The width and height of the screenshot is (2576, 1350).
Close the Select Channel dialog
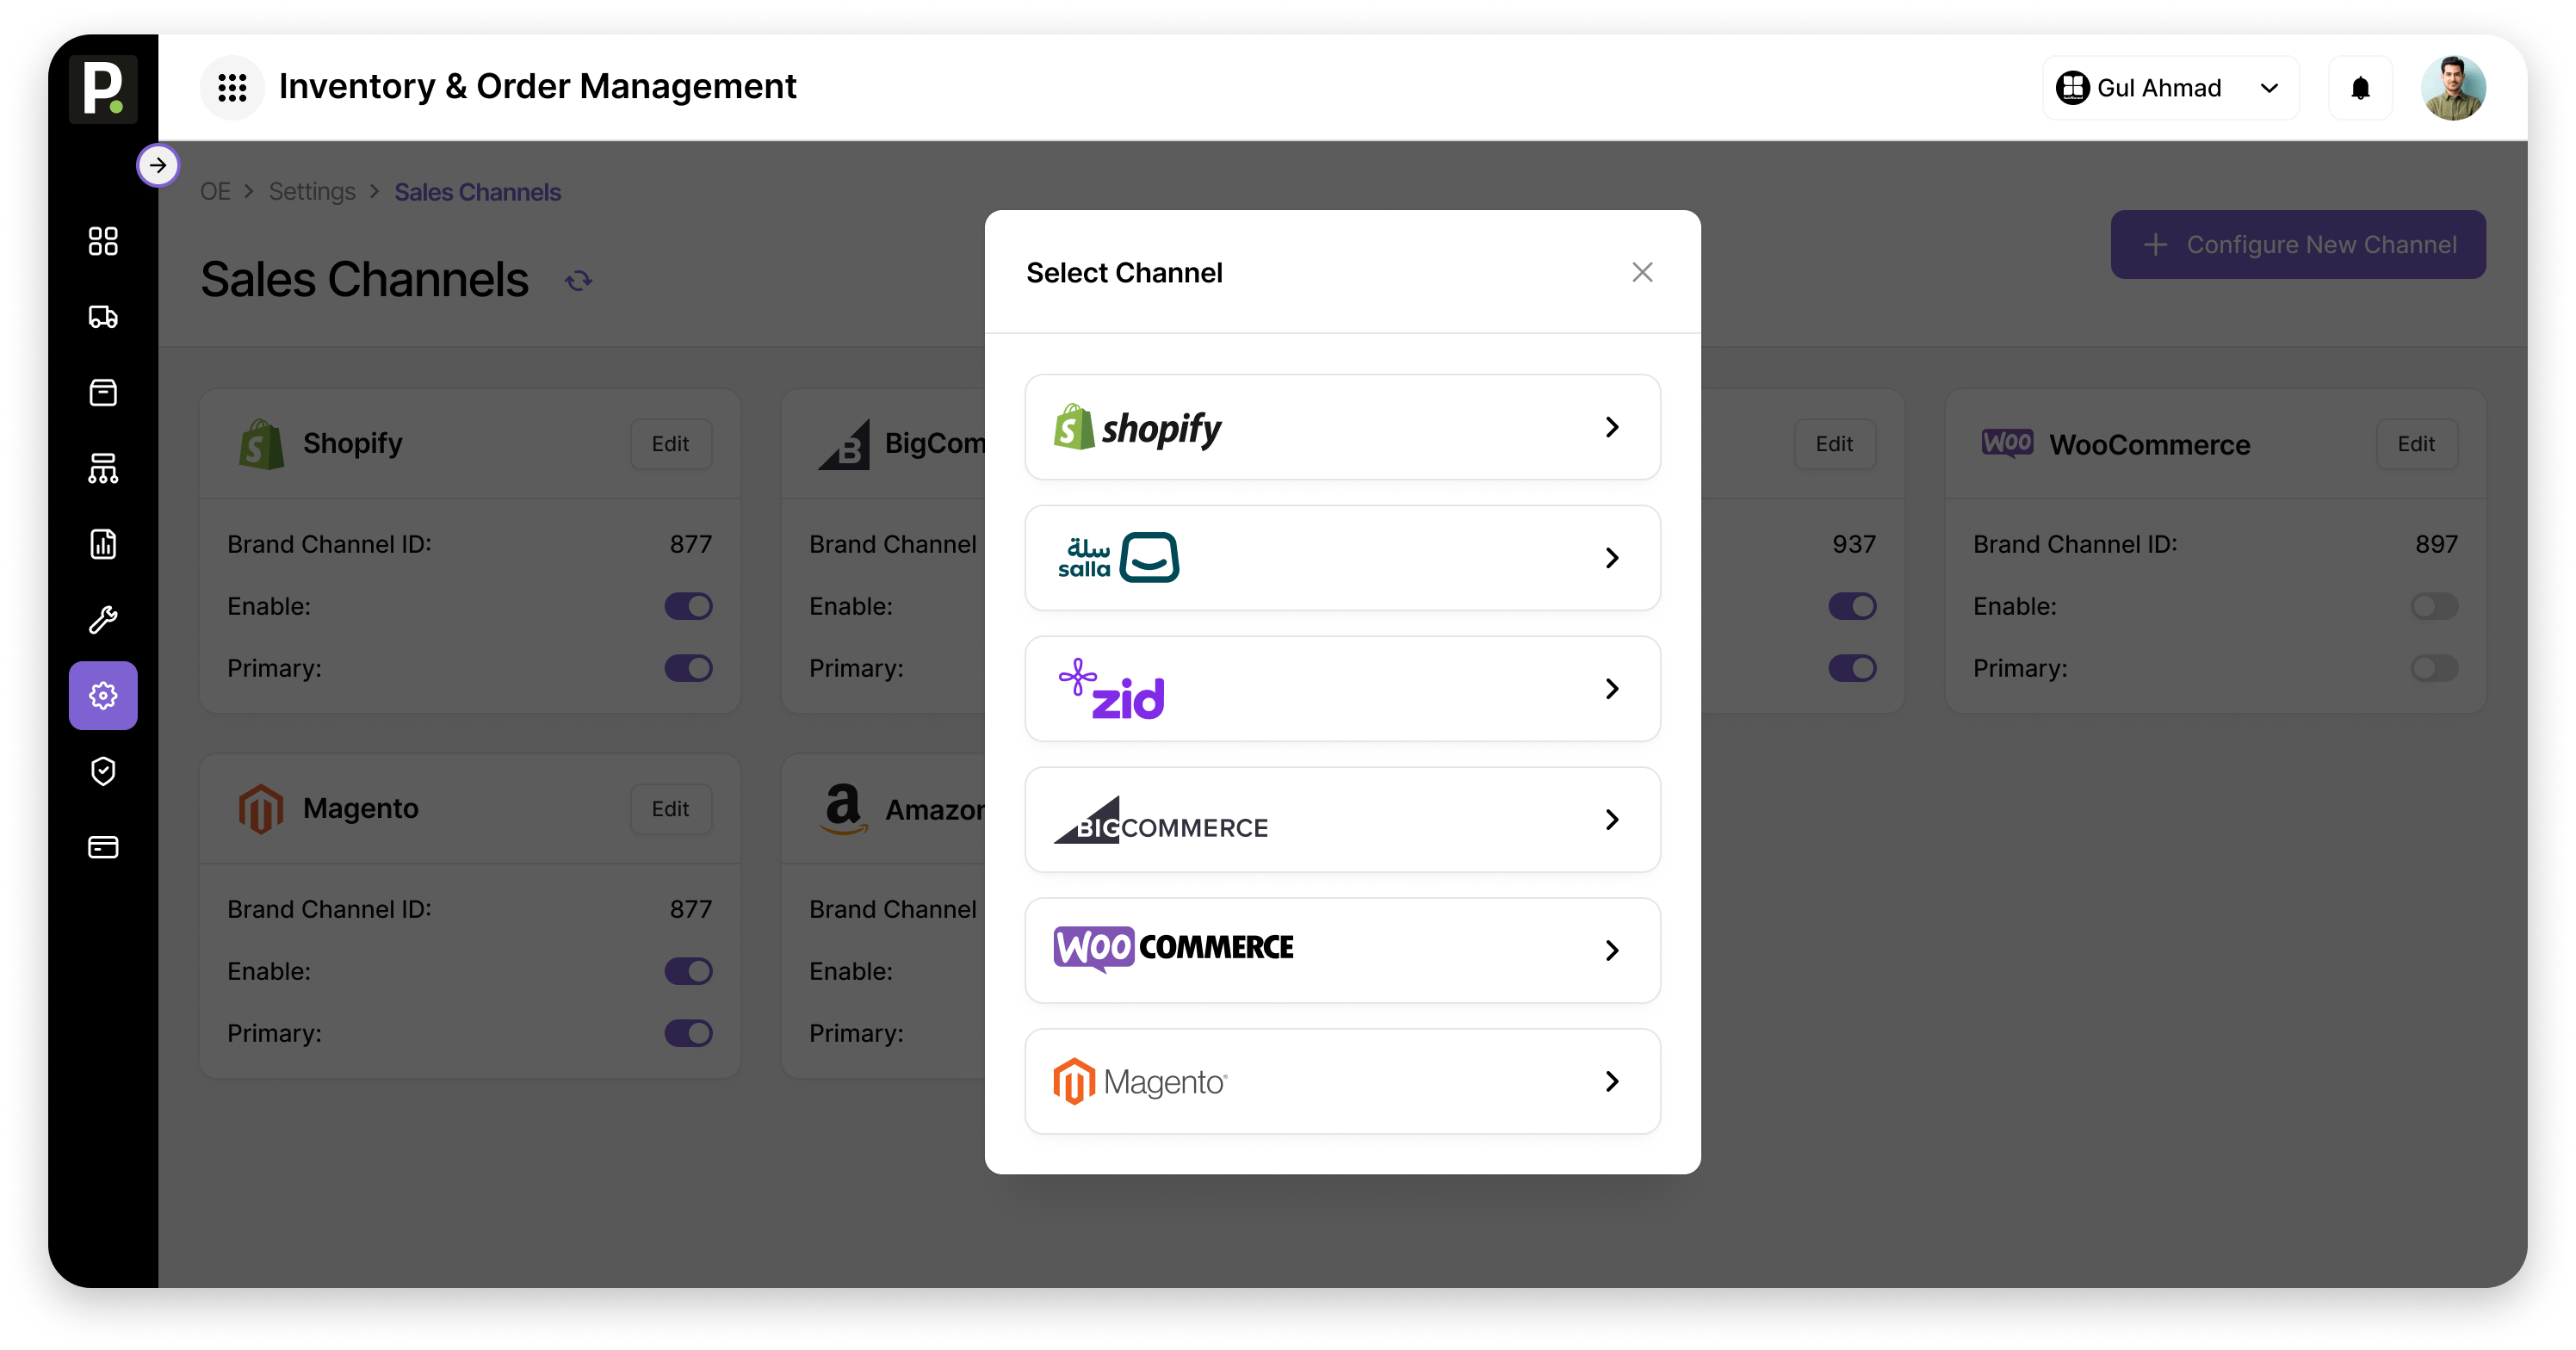(1642, 272)
